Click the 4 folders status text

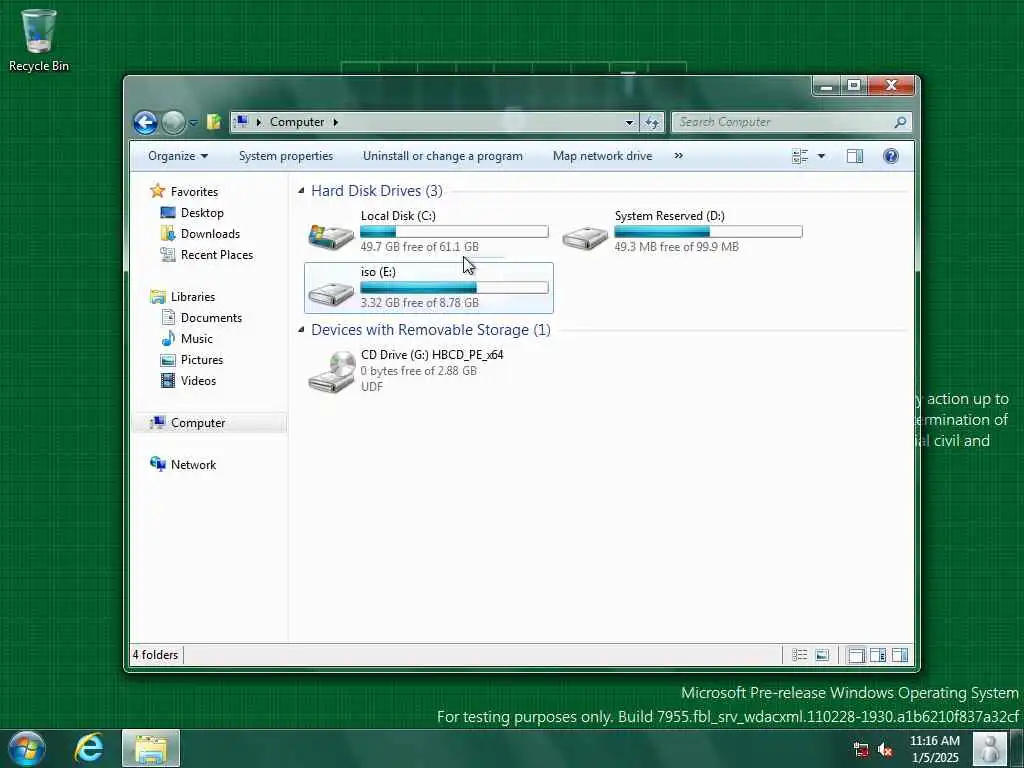click(155, 655)
